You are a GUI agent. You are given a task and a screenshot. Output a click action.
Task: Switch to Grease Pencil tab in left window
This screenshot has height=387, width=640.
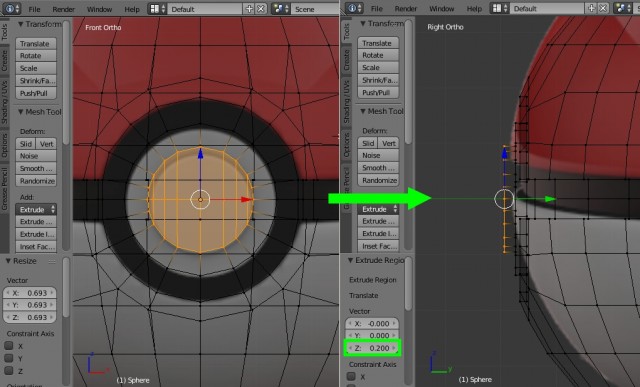(x=4, y=189)
